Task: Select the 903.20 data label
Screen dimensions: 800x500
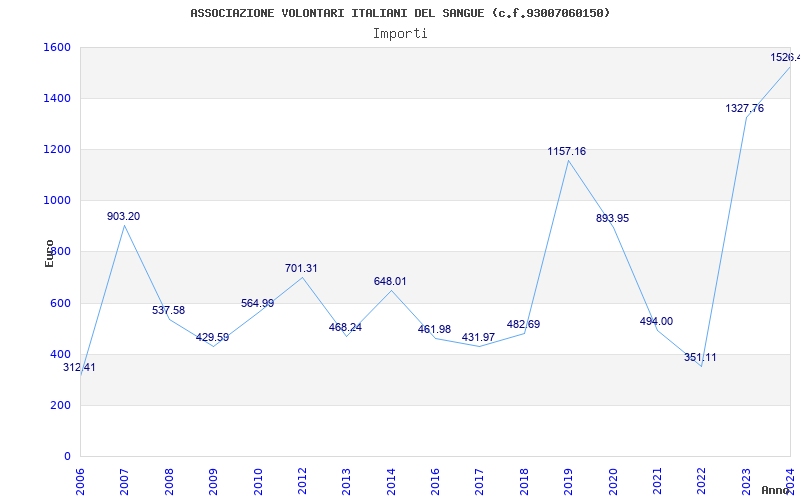Action: (123, 216)
